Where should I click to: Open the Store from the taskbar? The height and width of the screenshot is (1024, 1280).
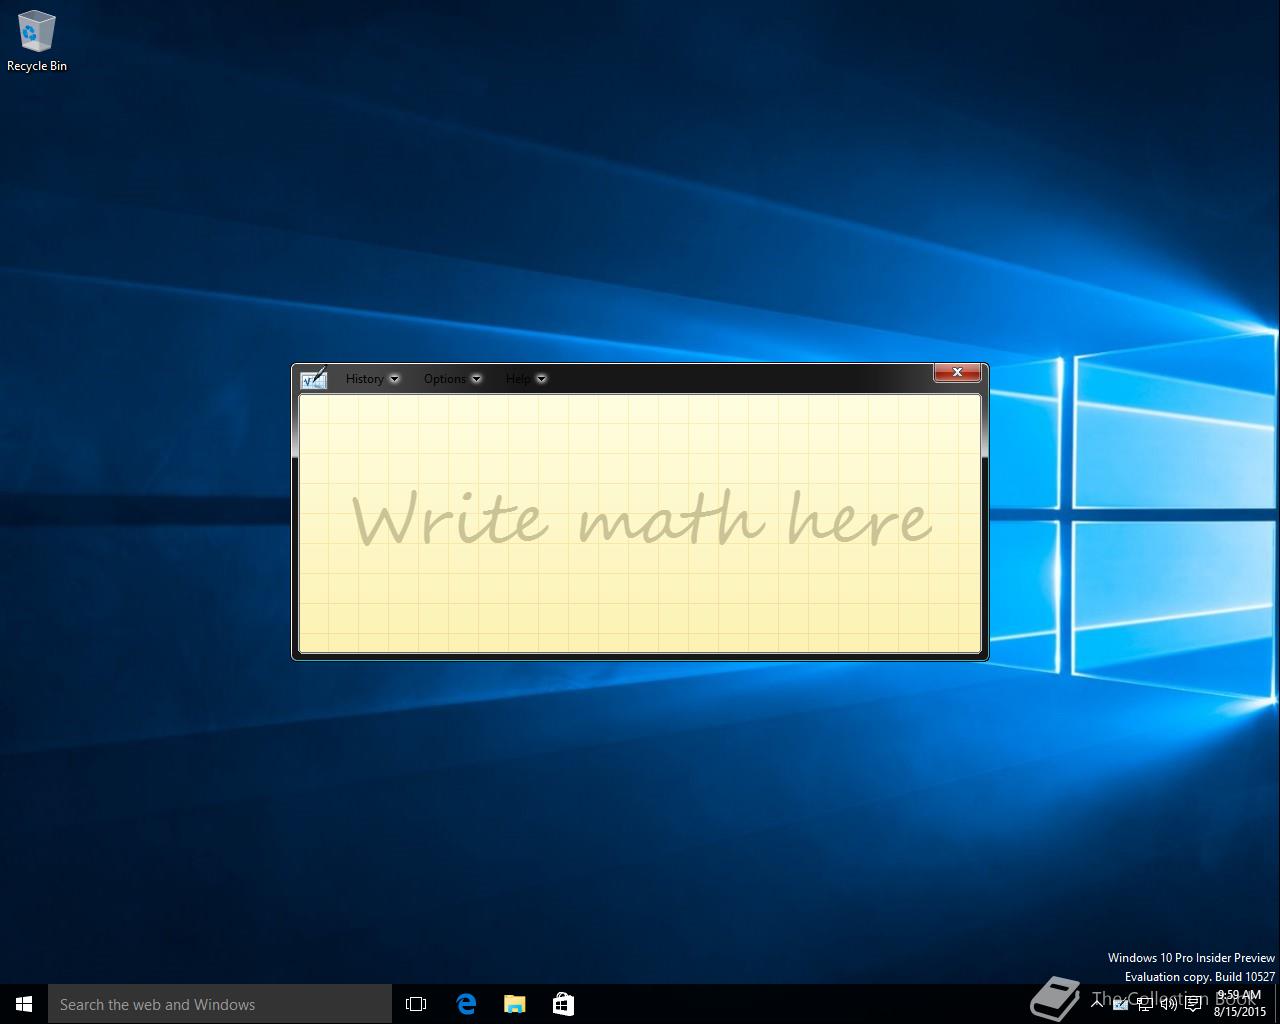pyautogui.click(x=563, y=1004)
